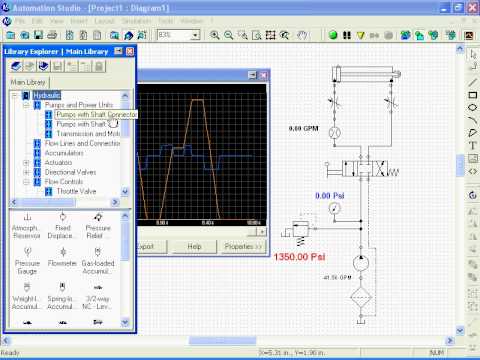Open the File menu

(x=20, y=21)
